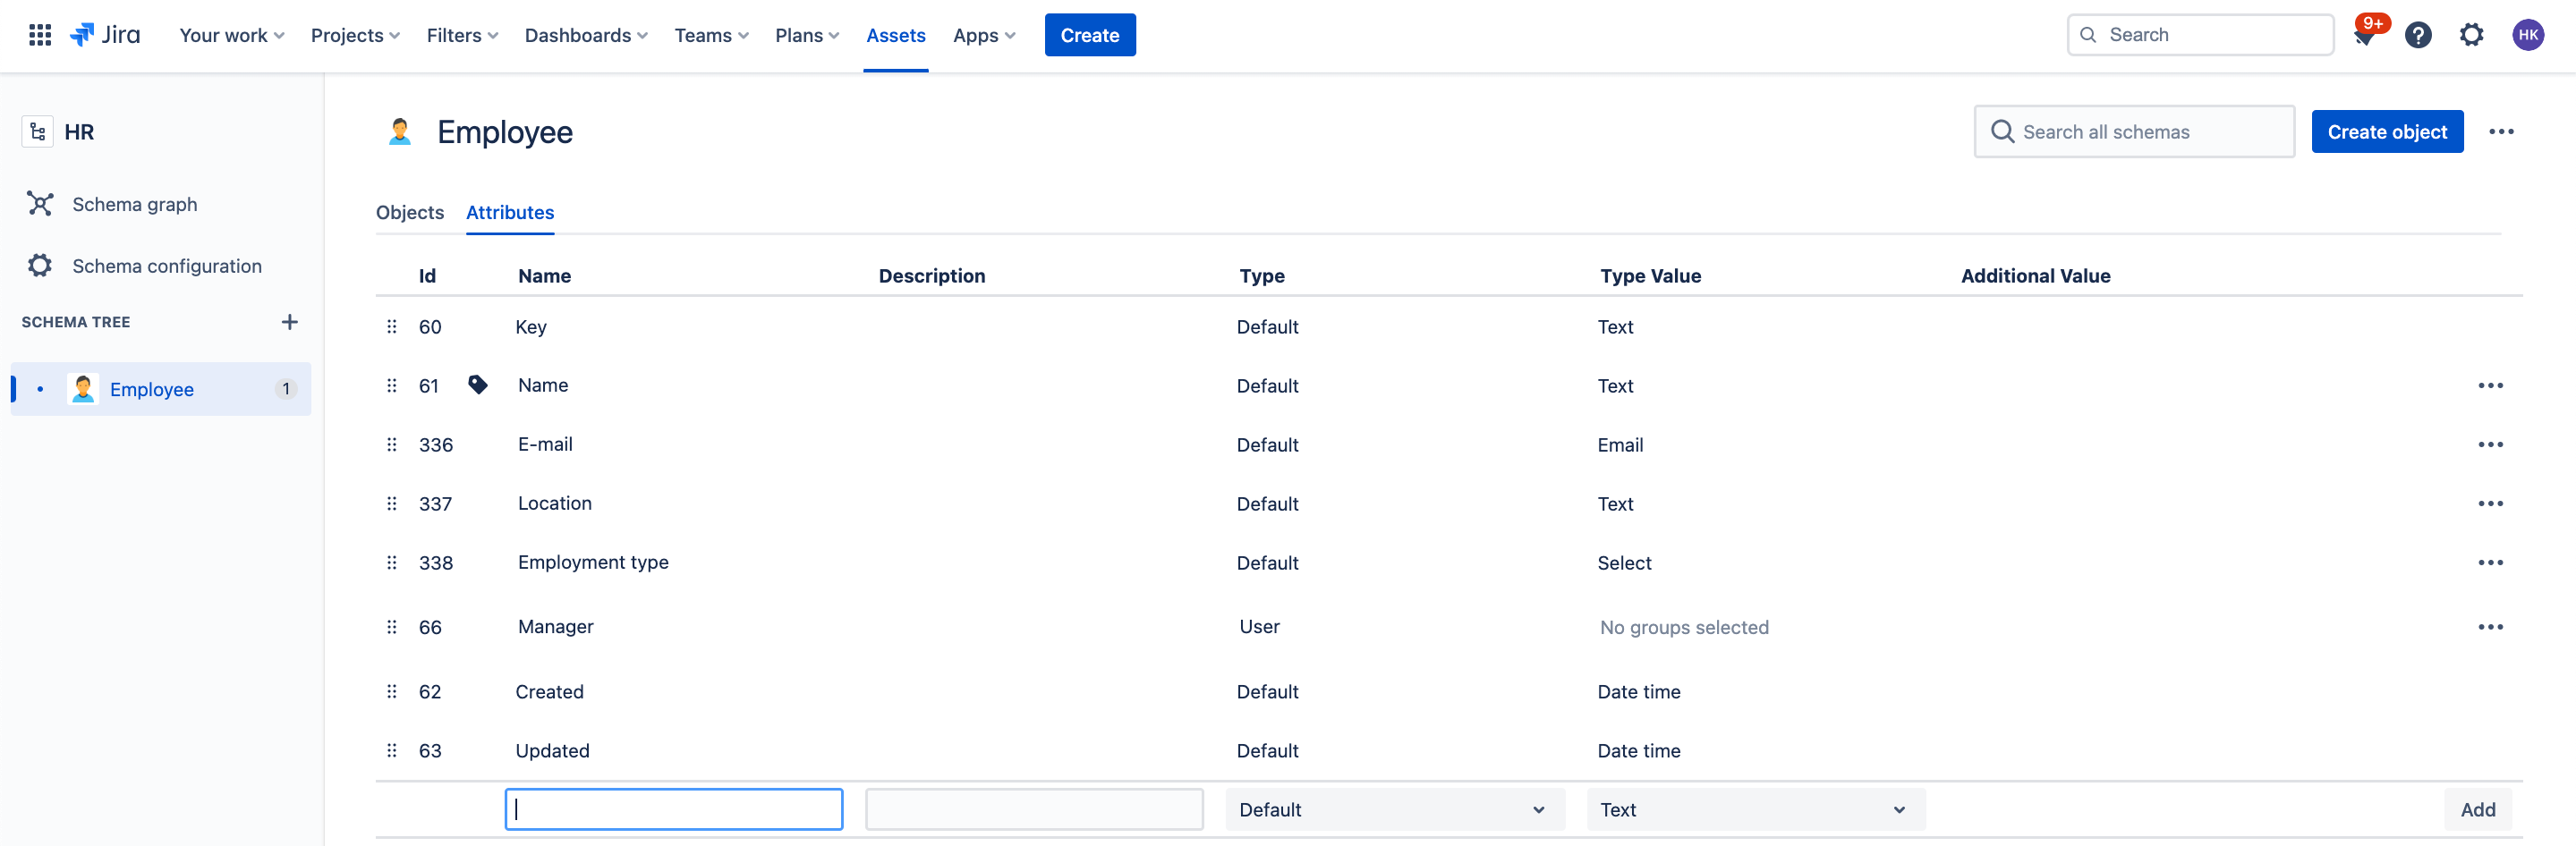This screenshot has height=846, width=2576.
Task: Open more actions for the Name attribute
Action: pyautogui.click(x=2490, y=386)
